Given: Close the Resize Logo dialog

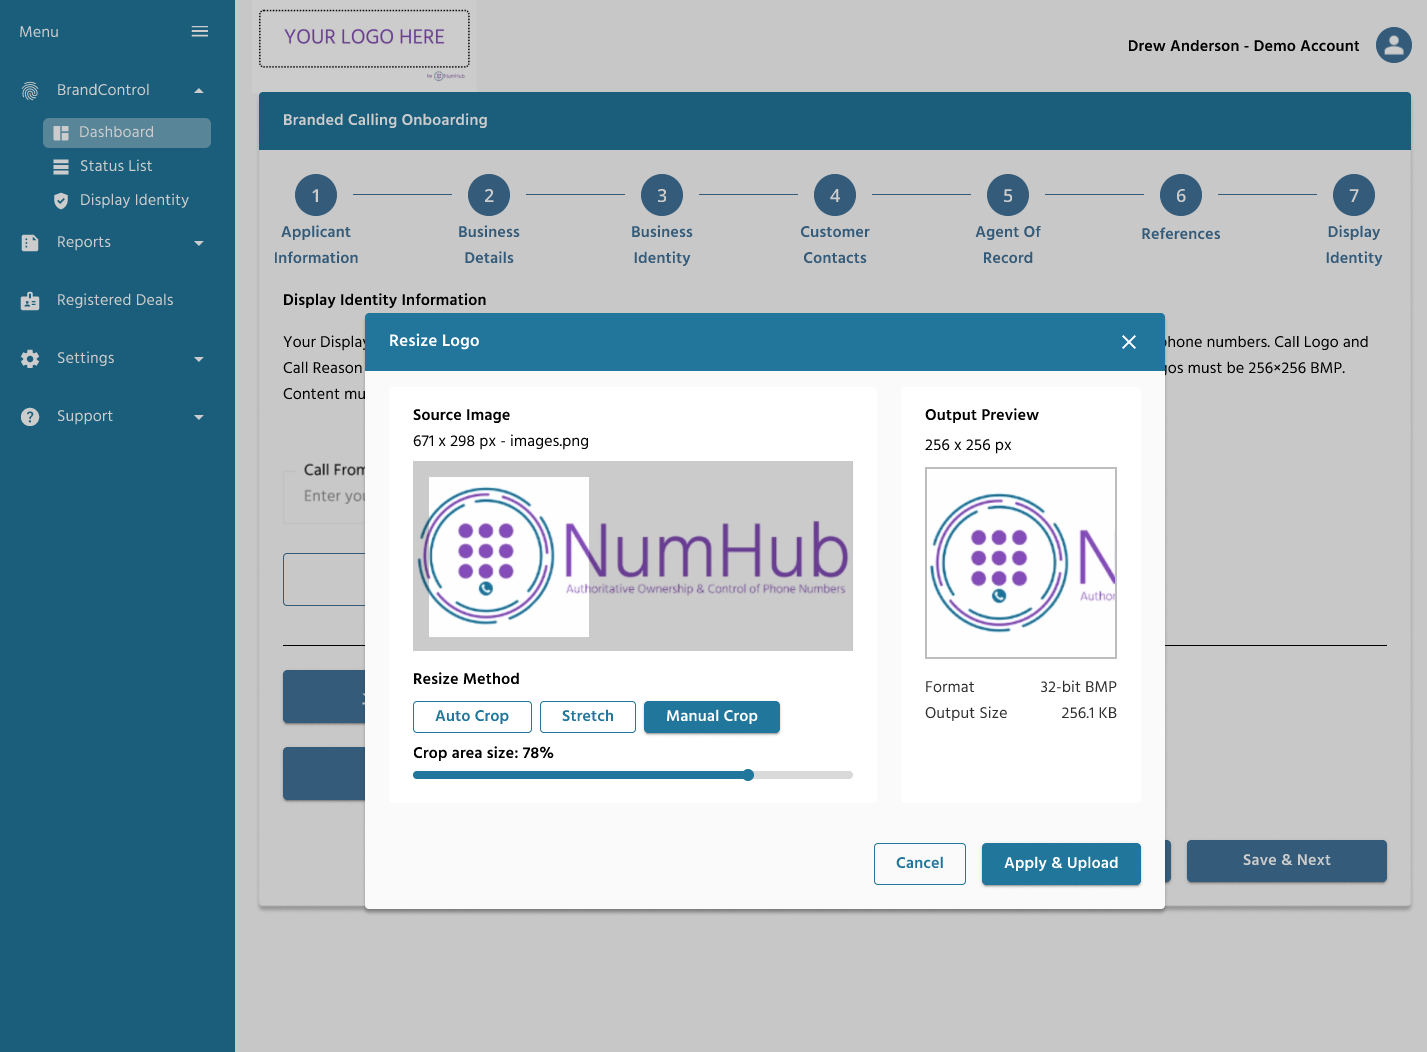Looking at the screenshot, I should pyautogui.click(x=1129, y=342).
